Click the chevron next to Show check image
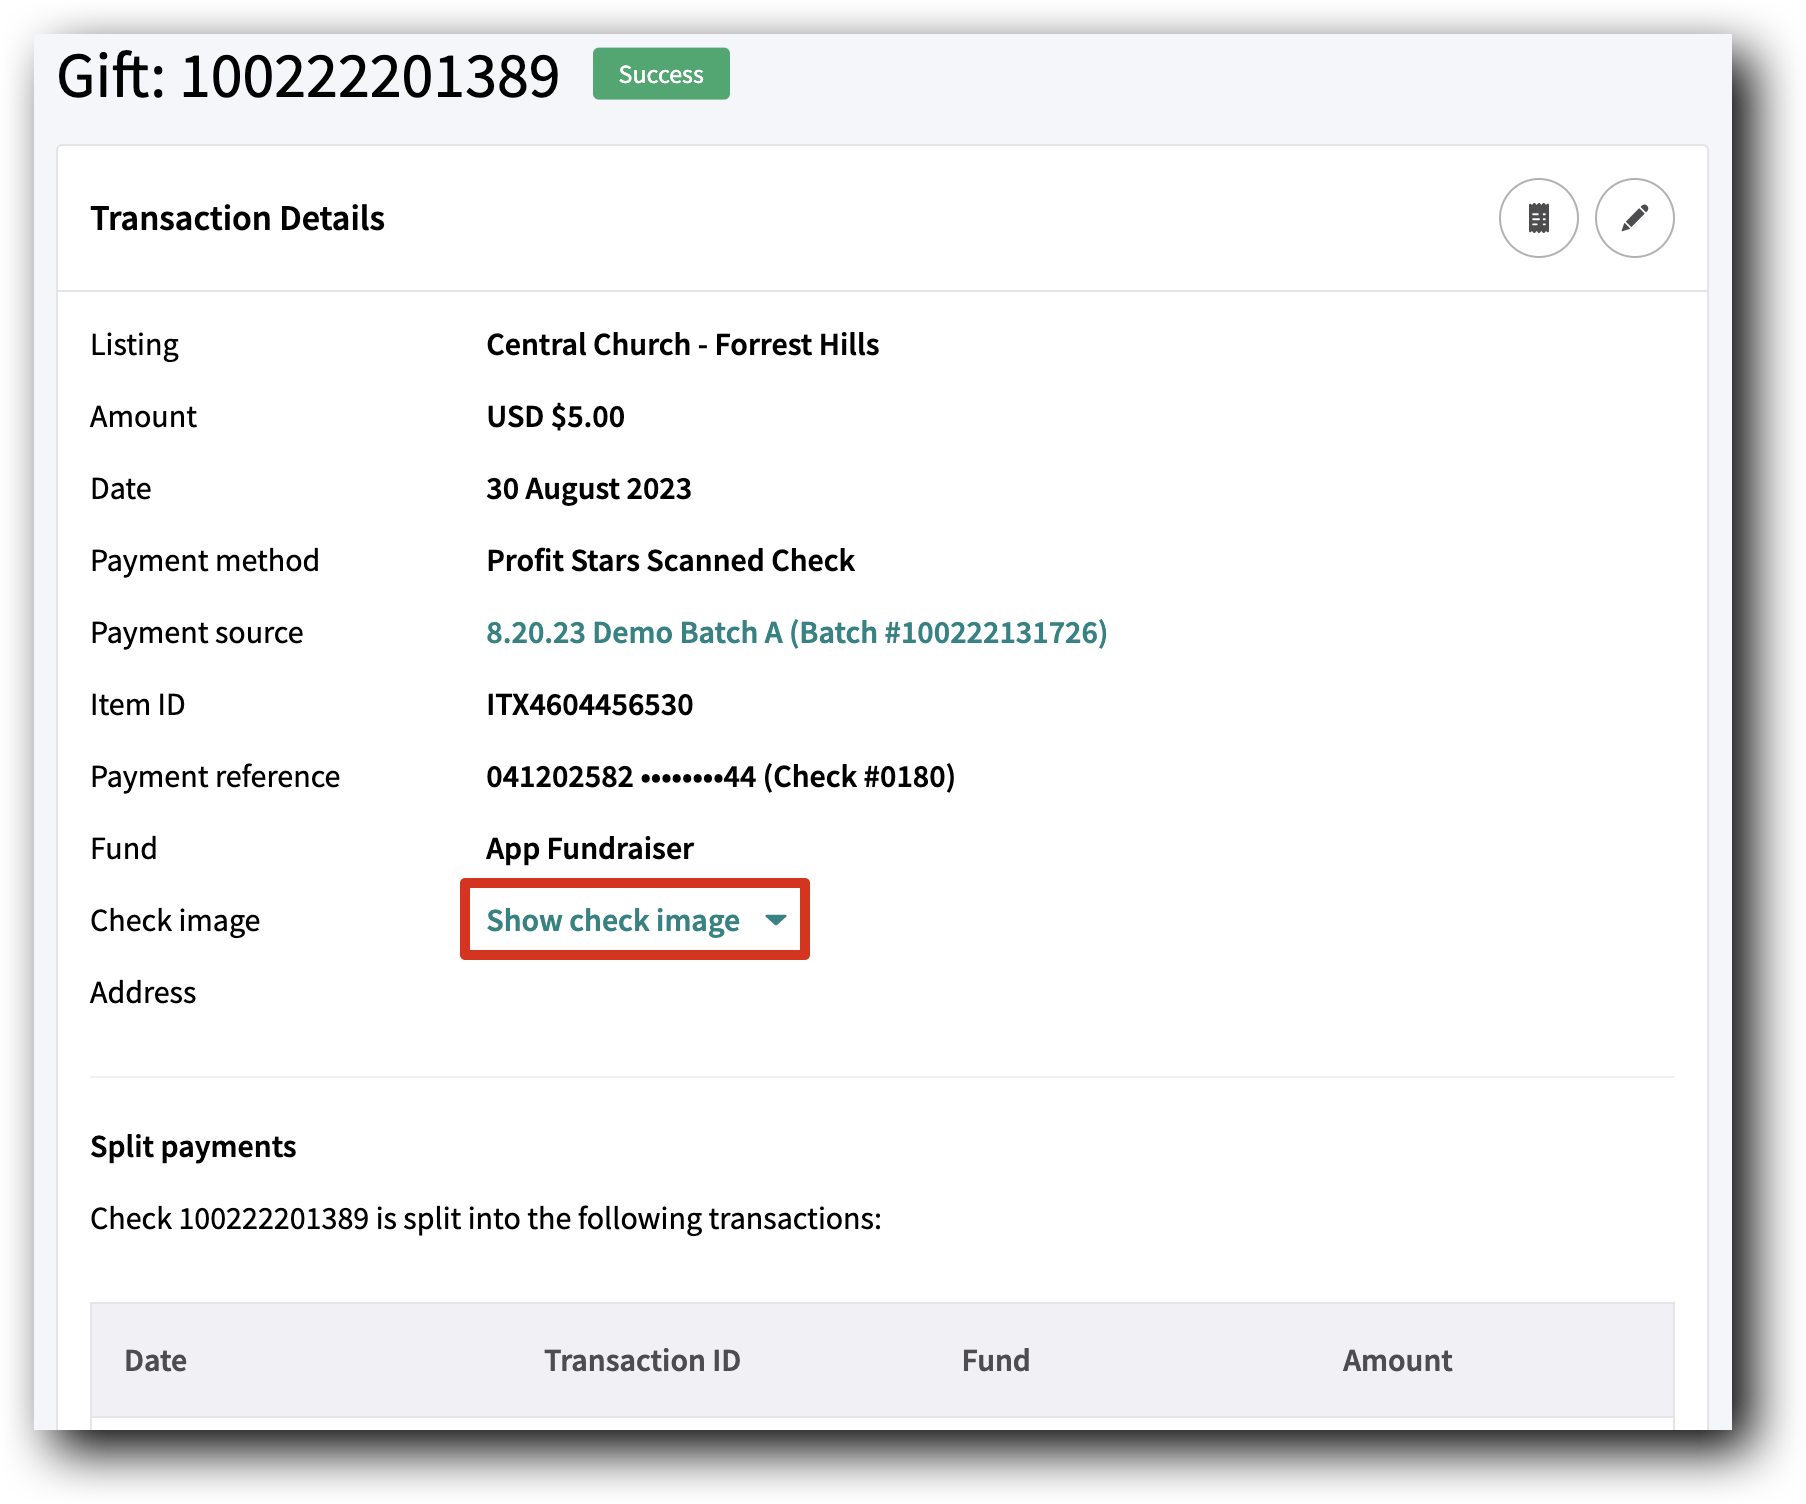1806x1504 pixels. [x=776, y=922]
